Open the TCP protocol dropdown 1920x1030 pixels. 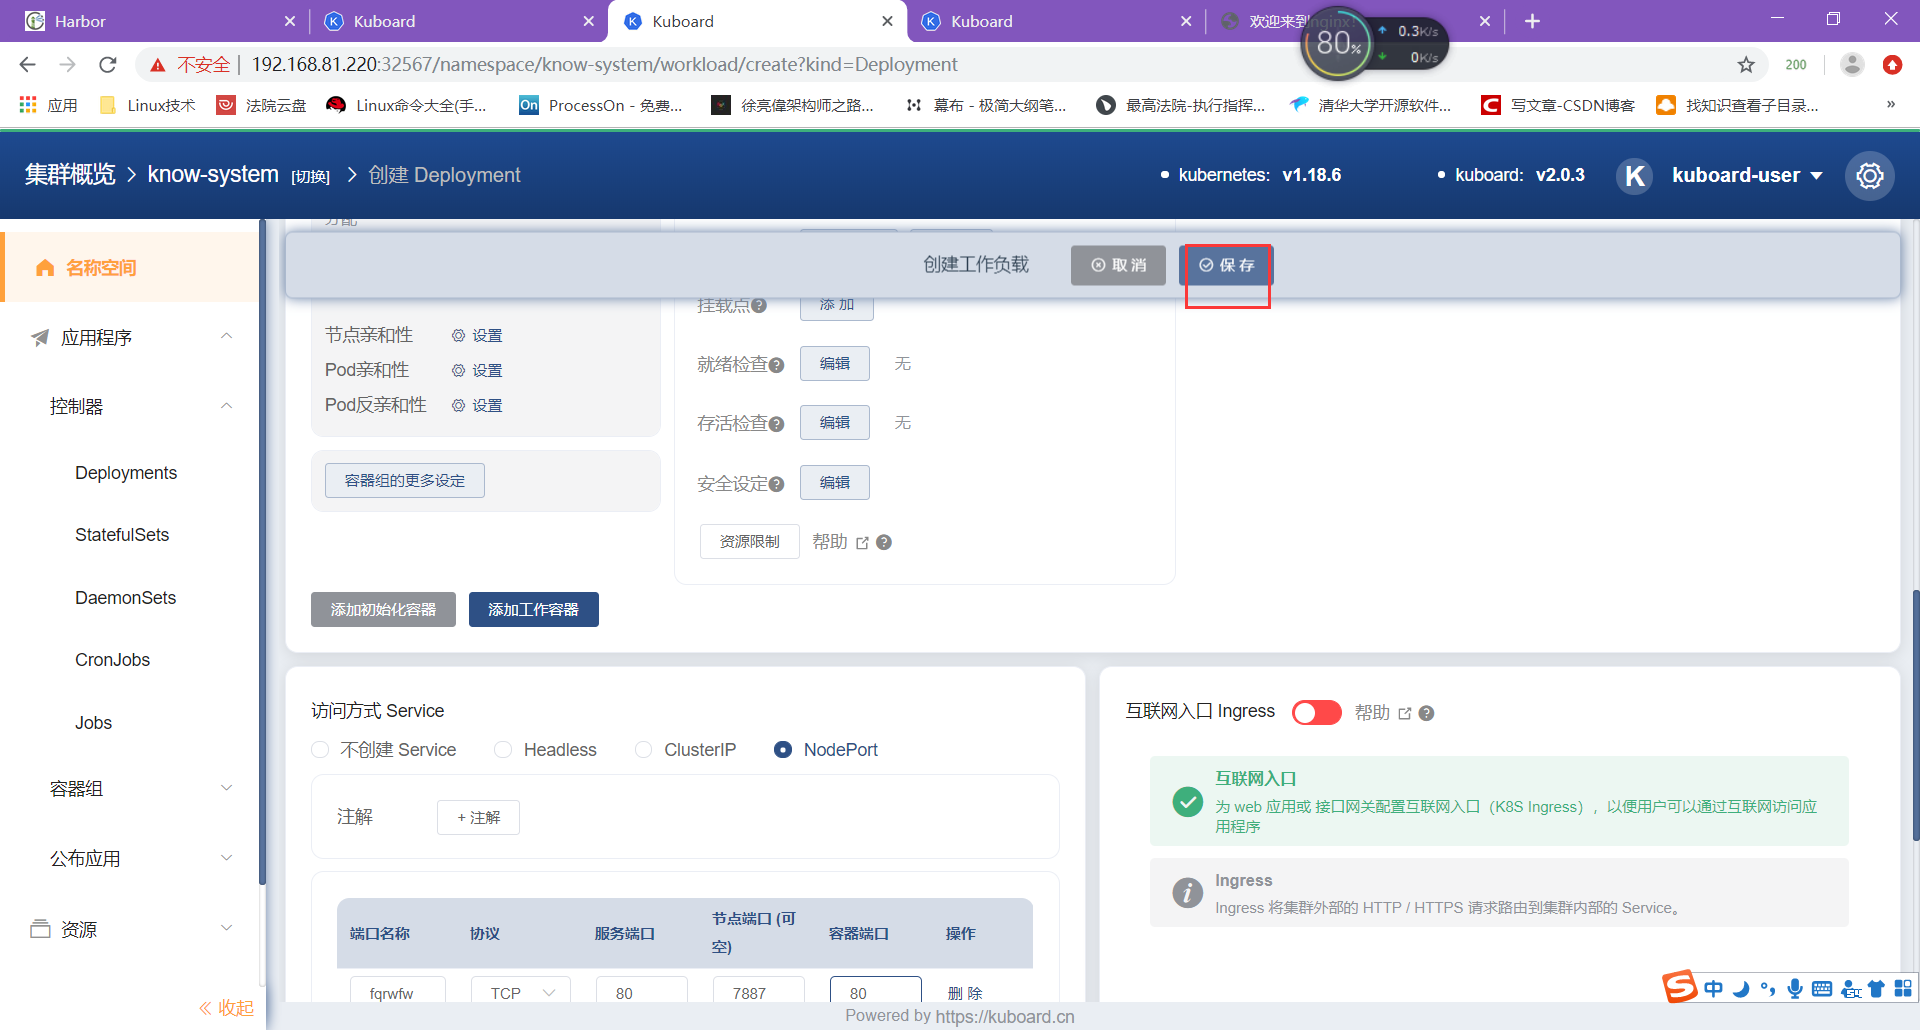pyautogui.click(x=521, y=991)
